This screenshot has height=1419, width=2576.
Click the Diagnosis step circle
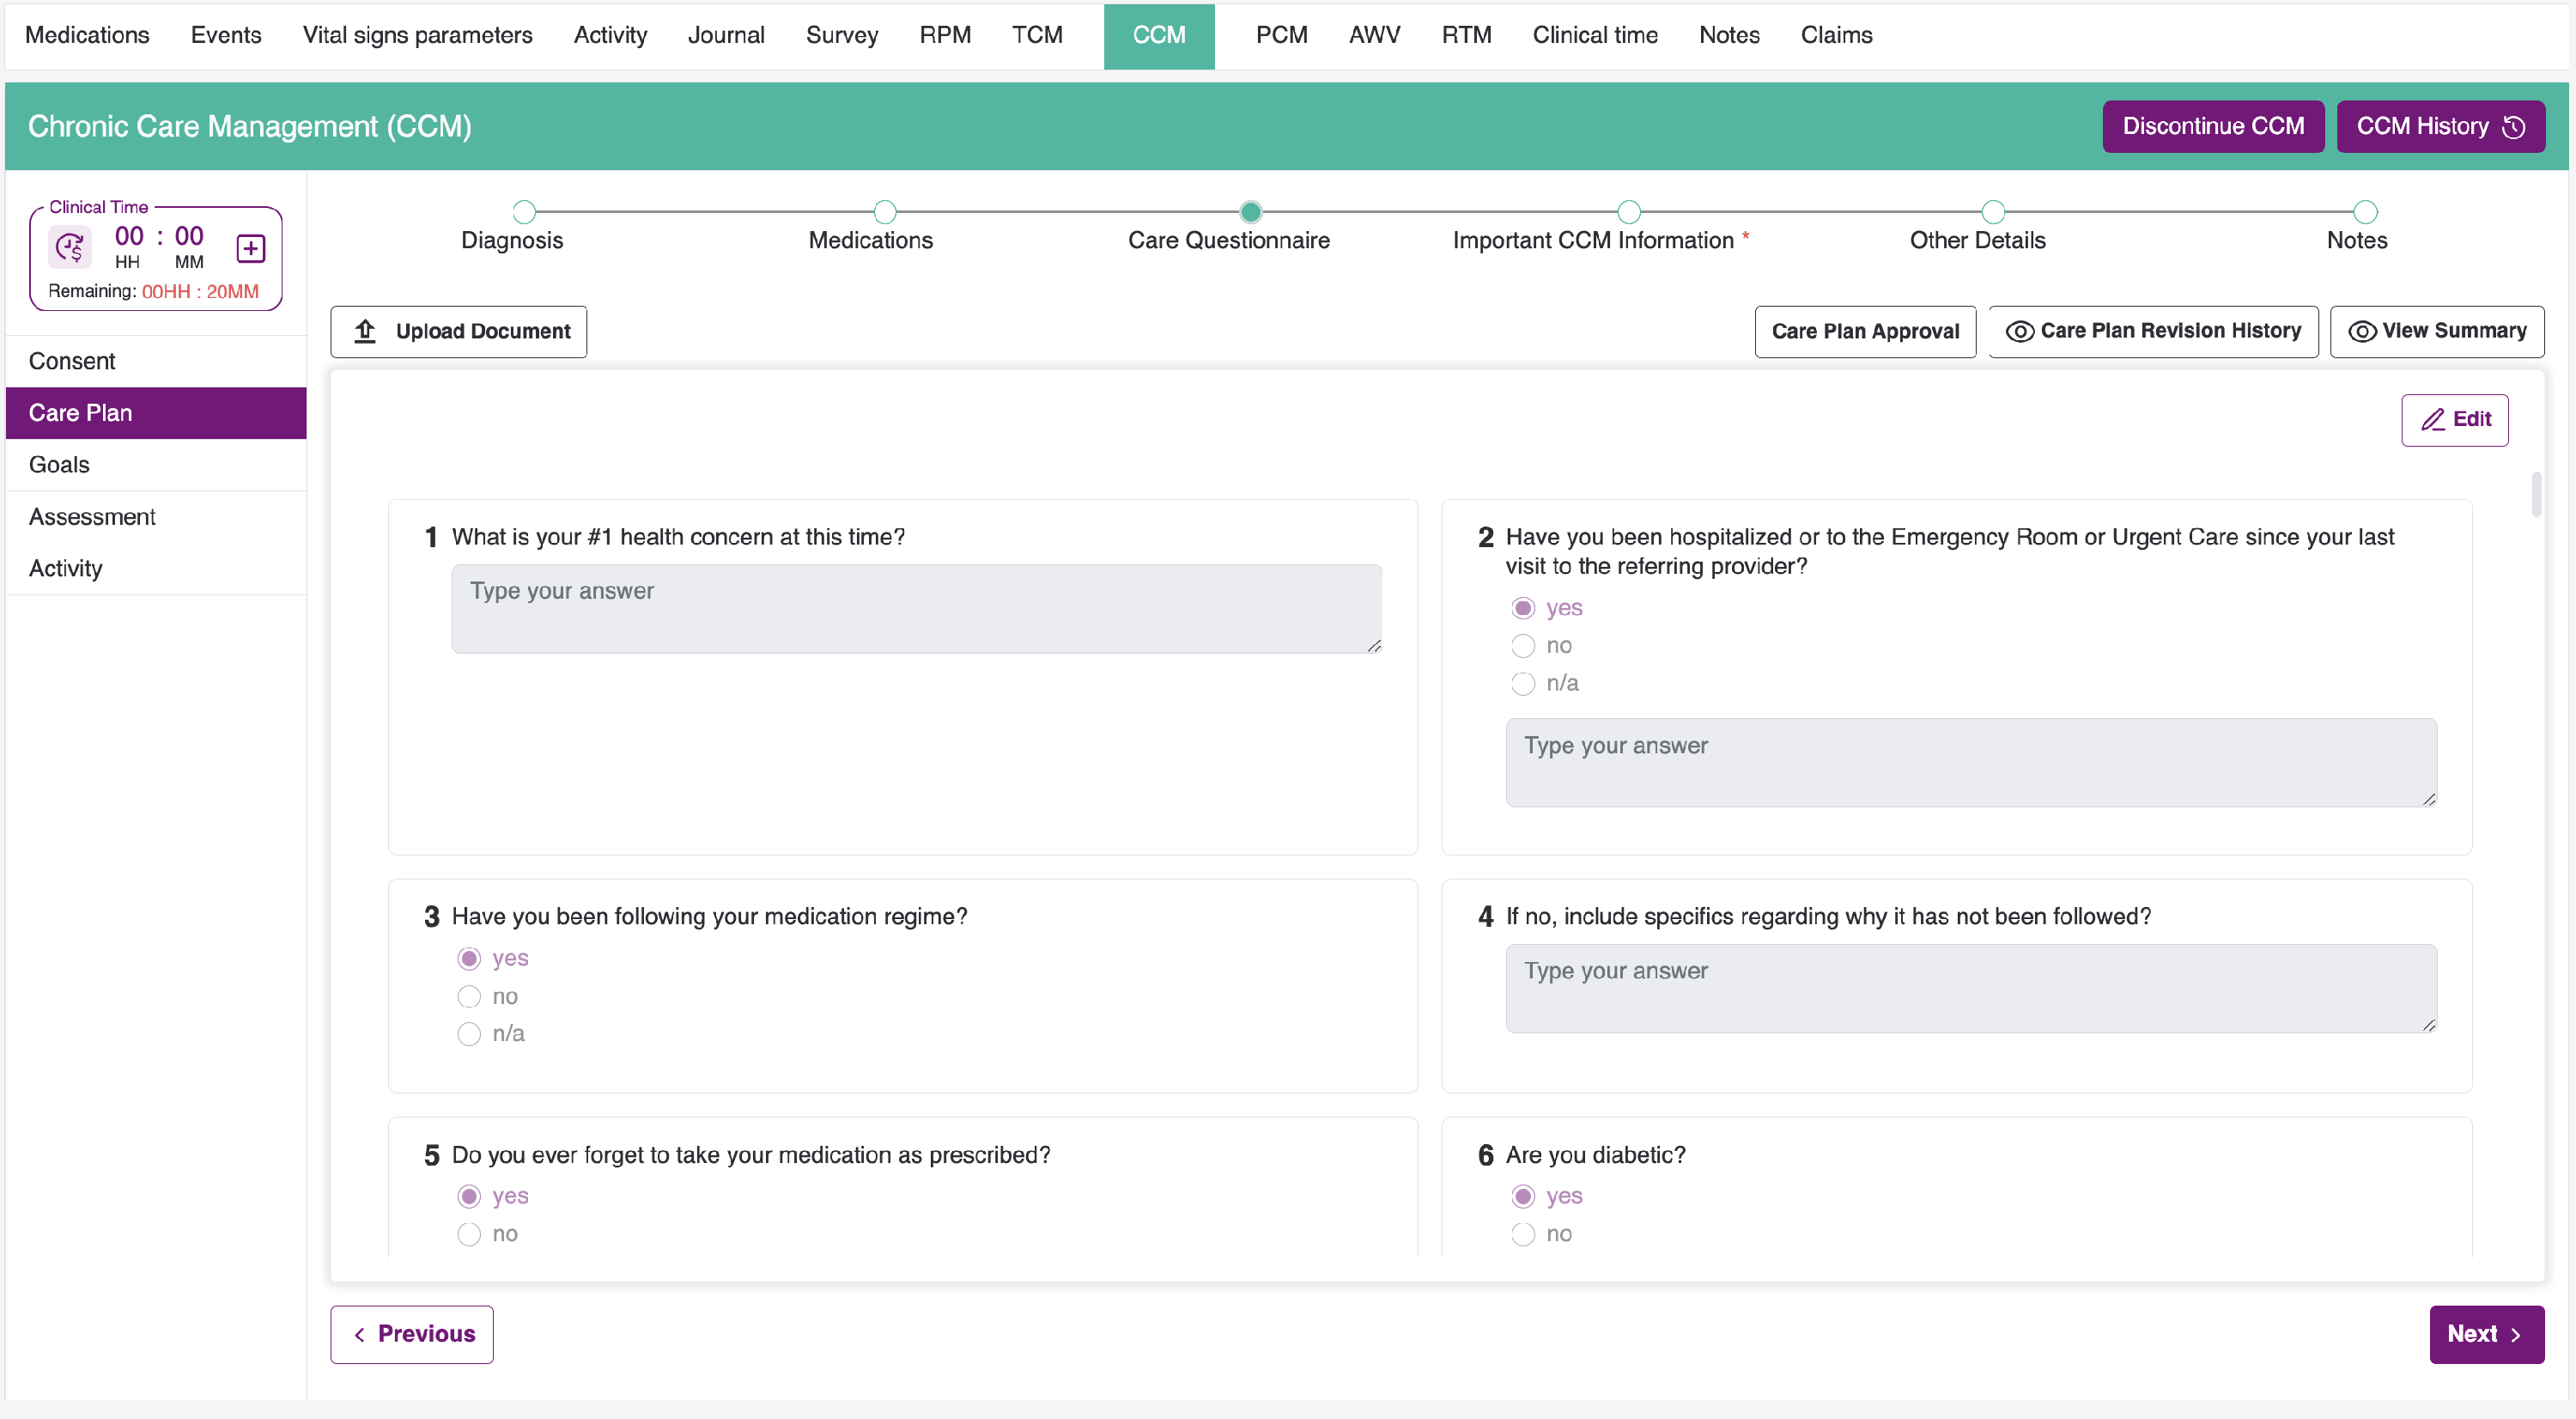coord(524,212)
